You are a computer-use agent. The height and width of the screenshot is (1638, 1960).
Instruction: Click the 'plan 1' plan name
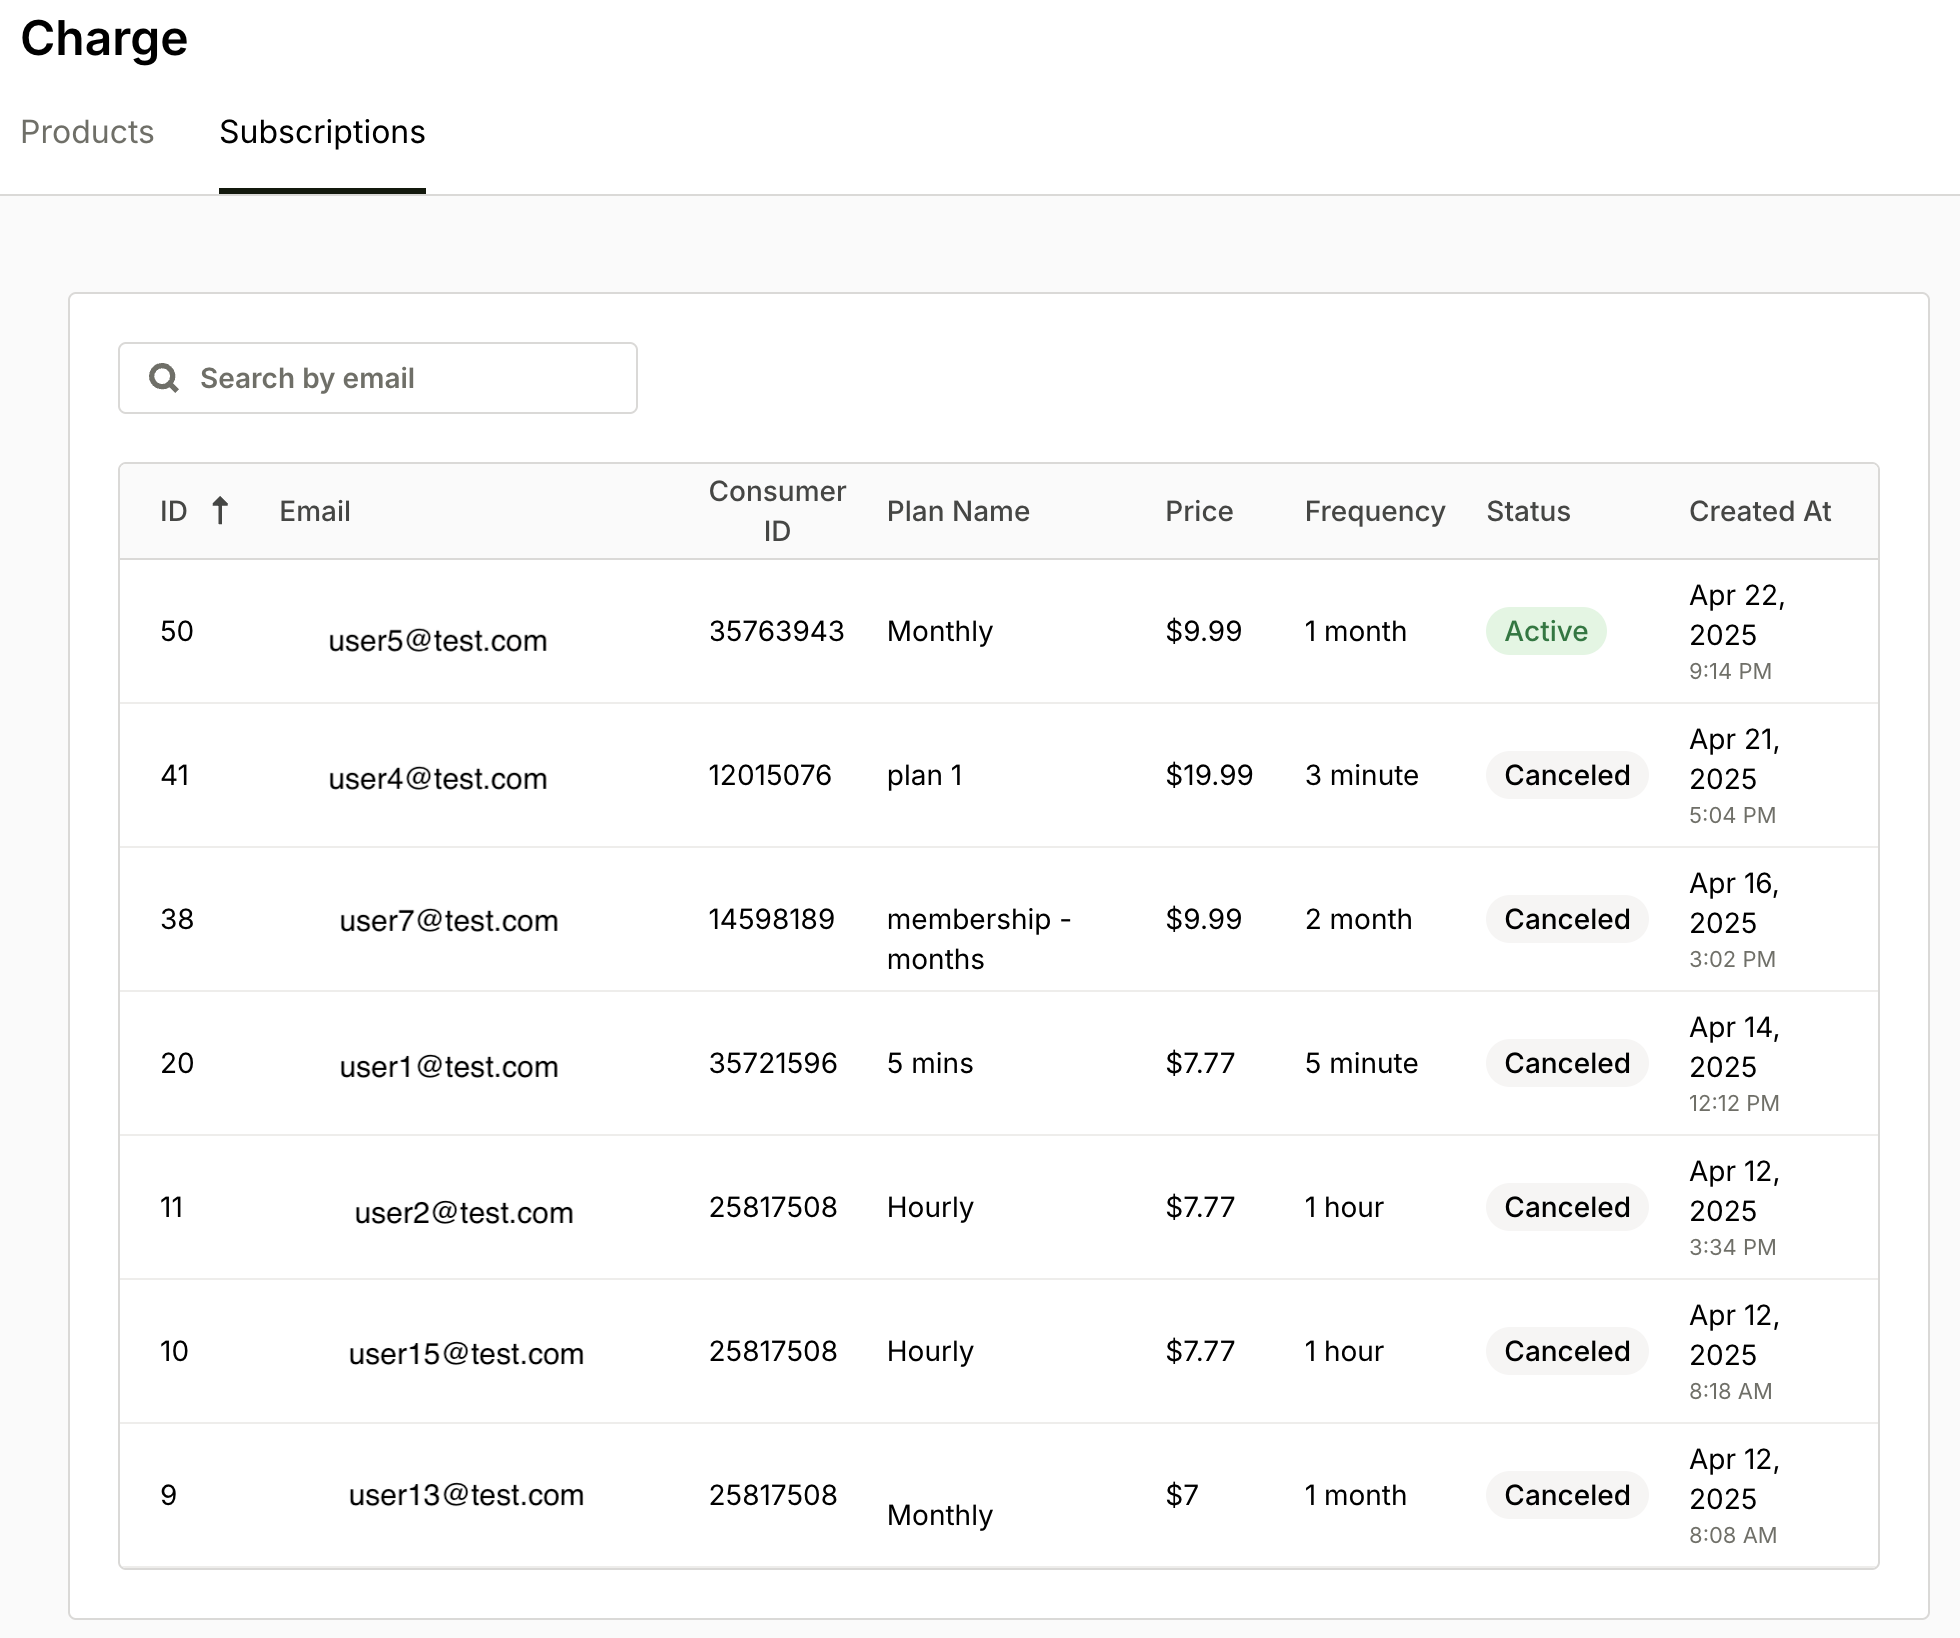[925, 775]
